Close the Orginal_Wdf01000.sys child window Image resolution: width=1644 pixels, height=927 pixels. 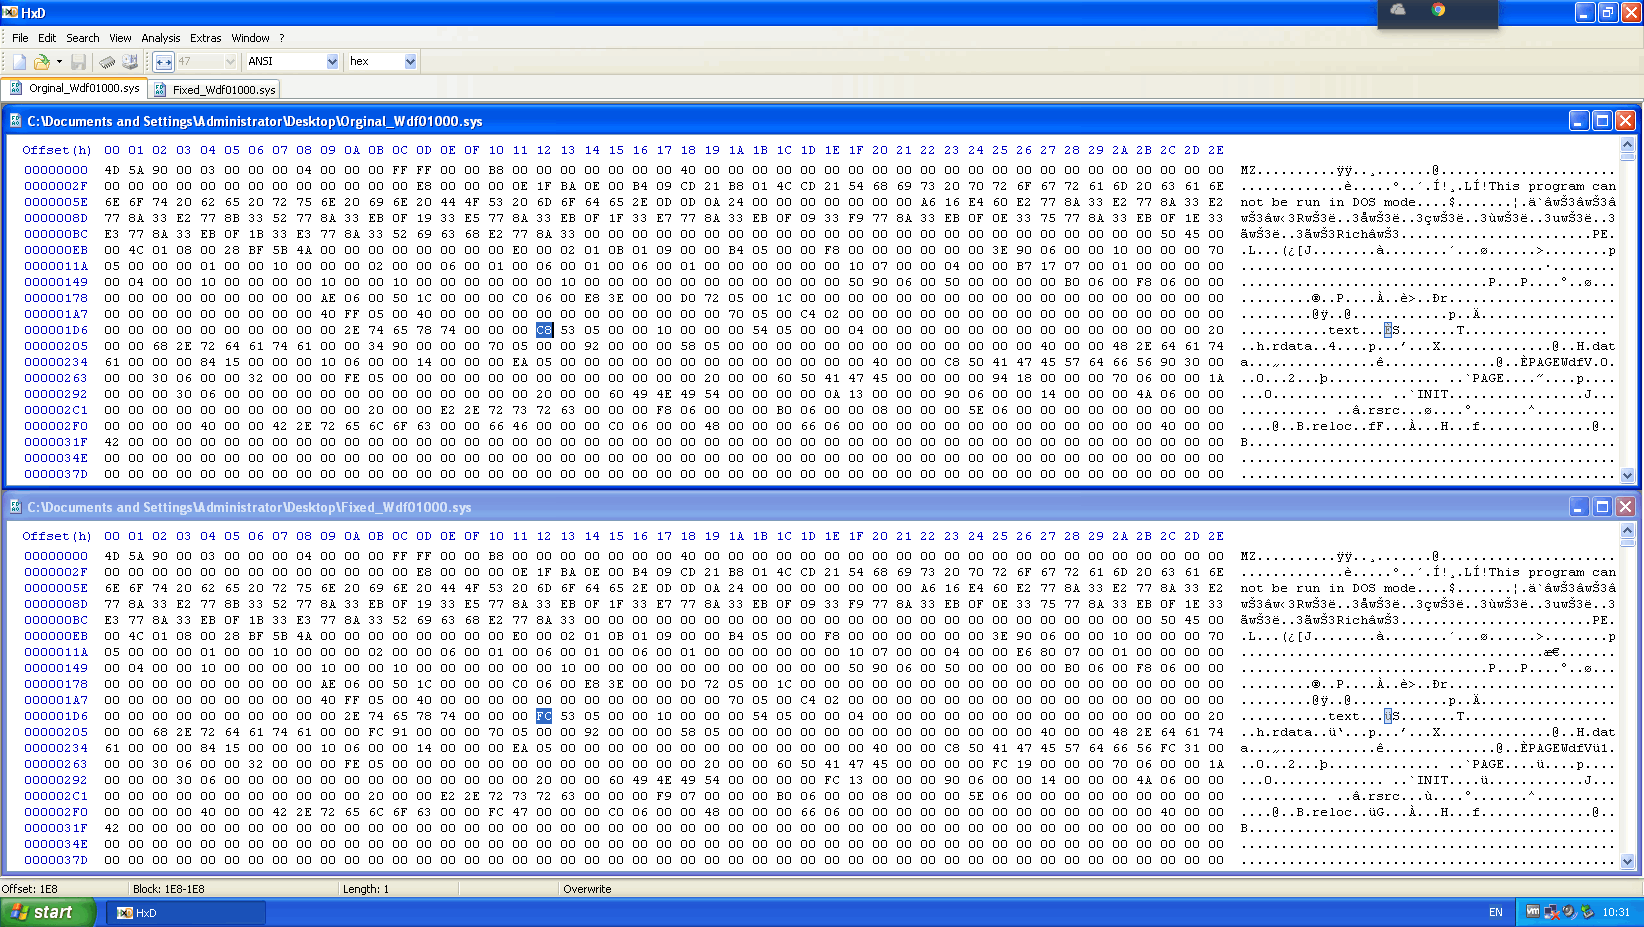1625,121
